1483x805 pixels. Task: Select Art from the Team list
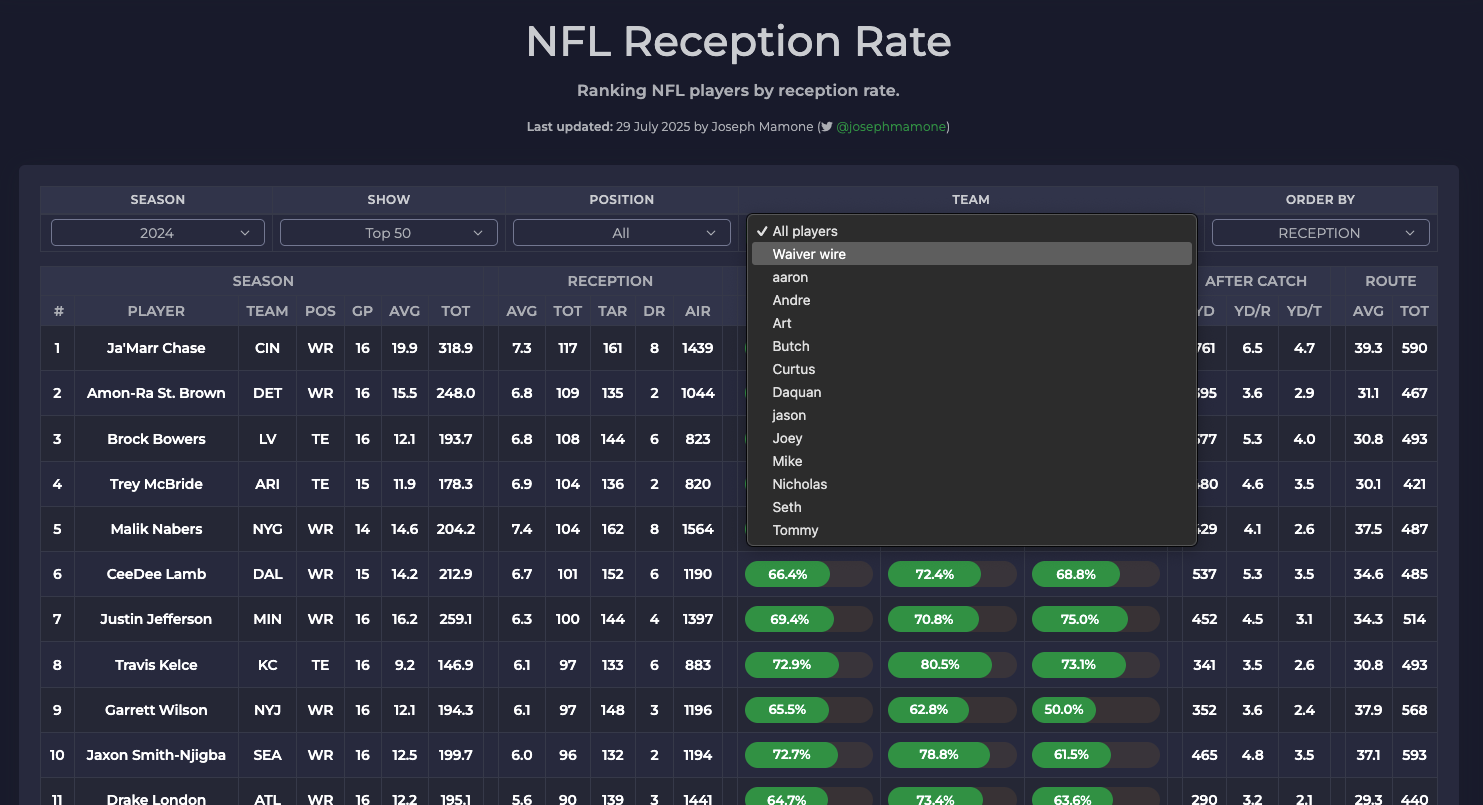point(971,323)
